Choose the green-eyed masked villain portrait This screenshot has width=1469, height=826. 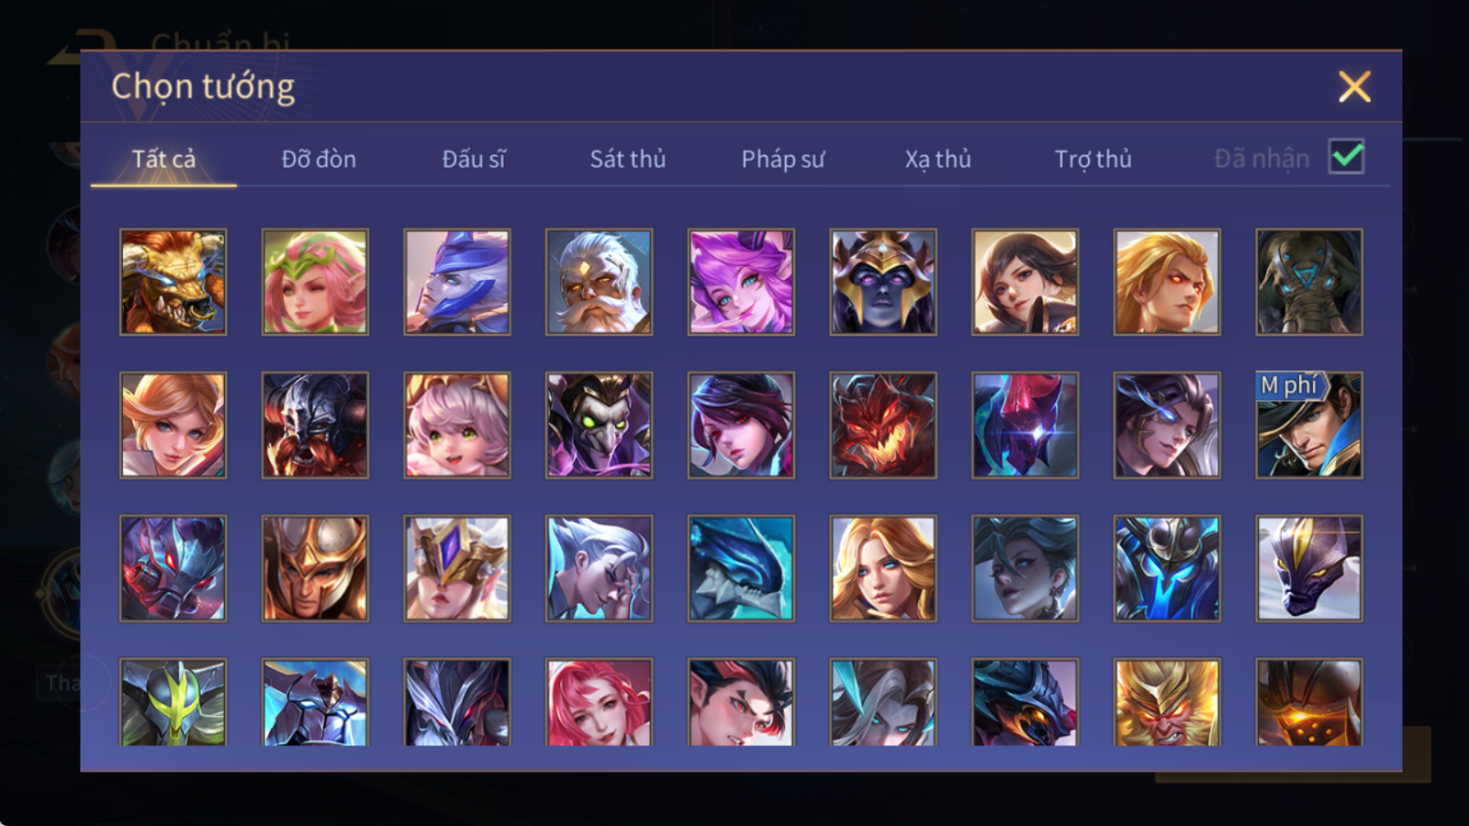(x=599, y=425)
